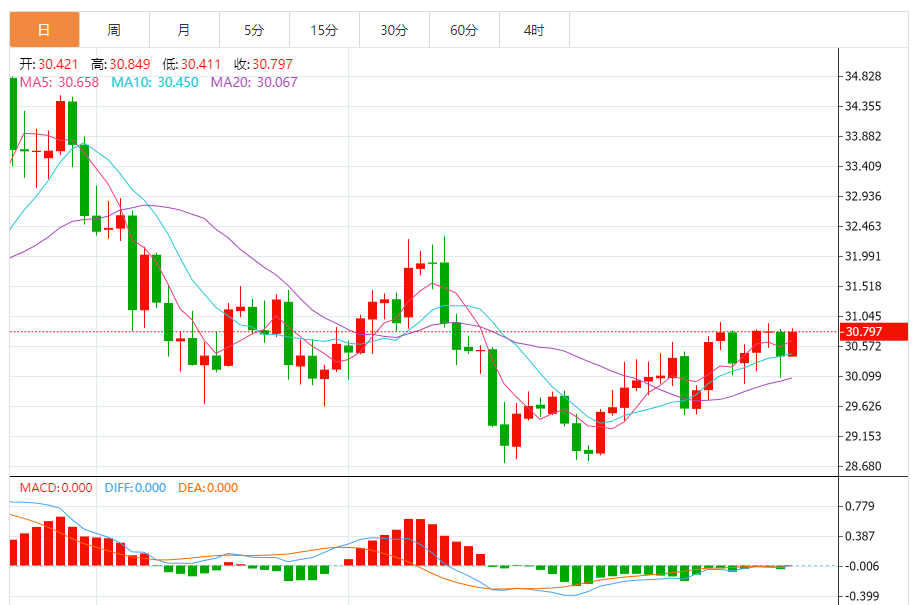Click the MACD:0.000 label
This screenshot has height=605, width=915.
[x=56, y=488]
